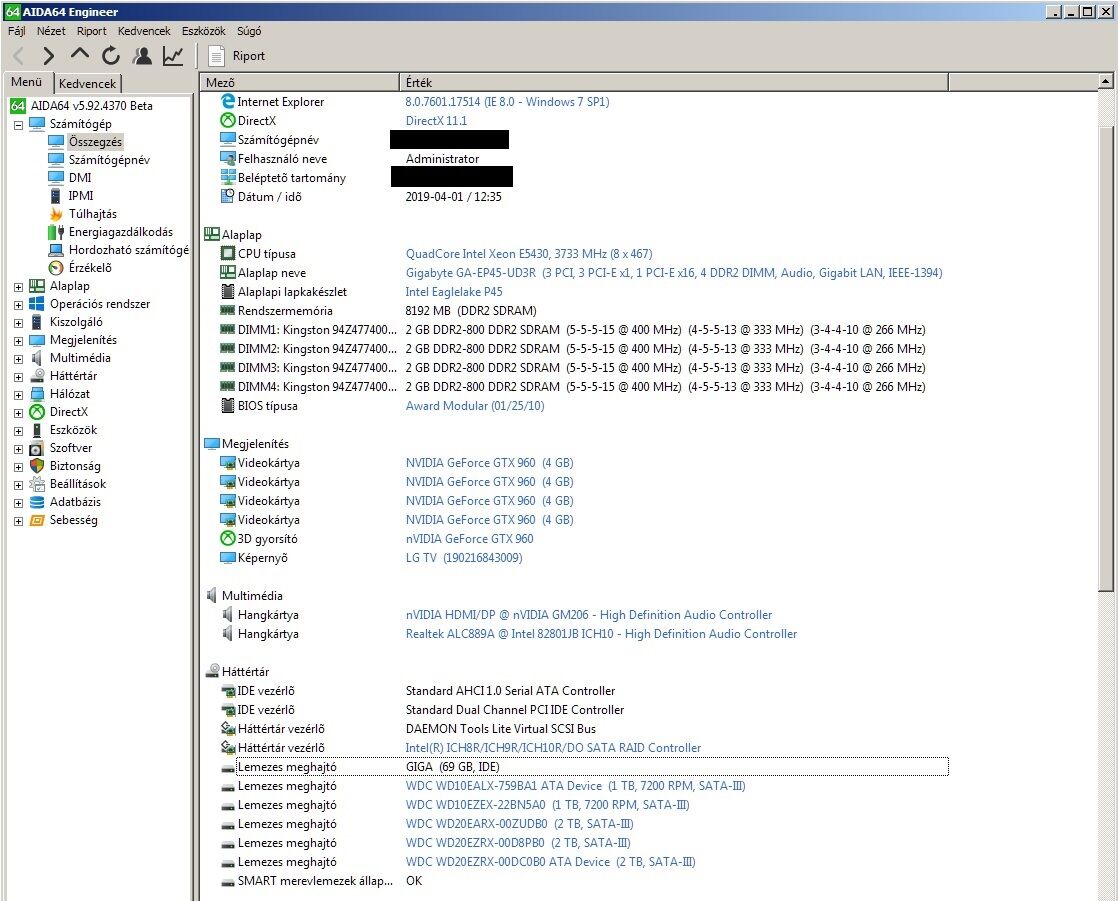
Task: Expand the Eszközök tree node
Action: (x=19, y=431)
